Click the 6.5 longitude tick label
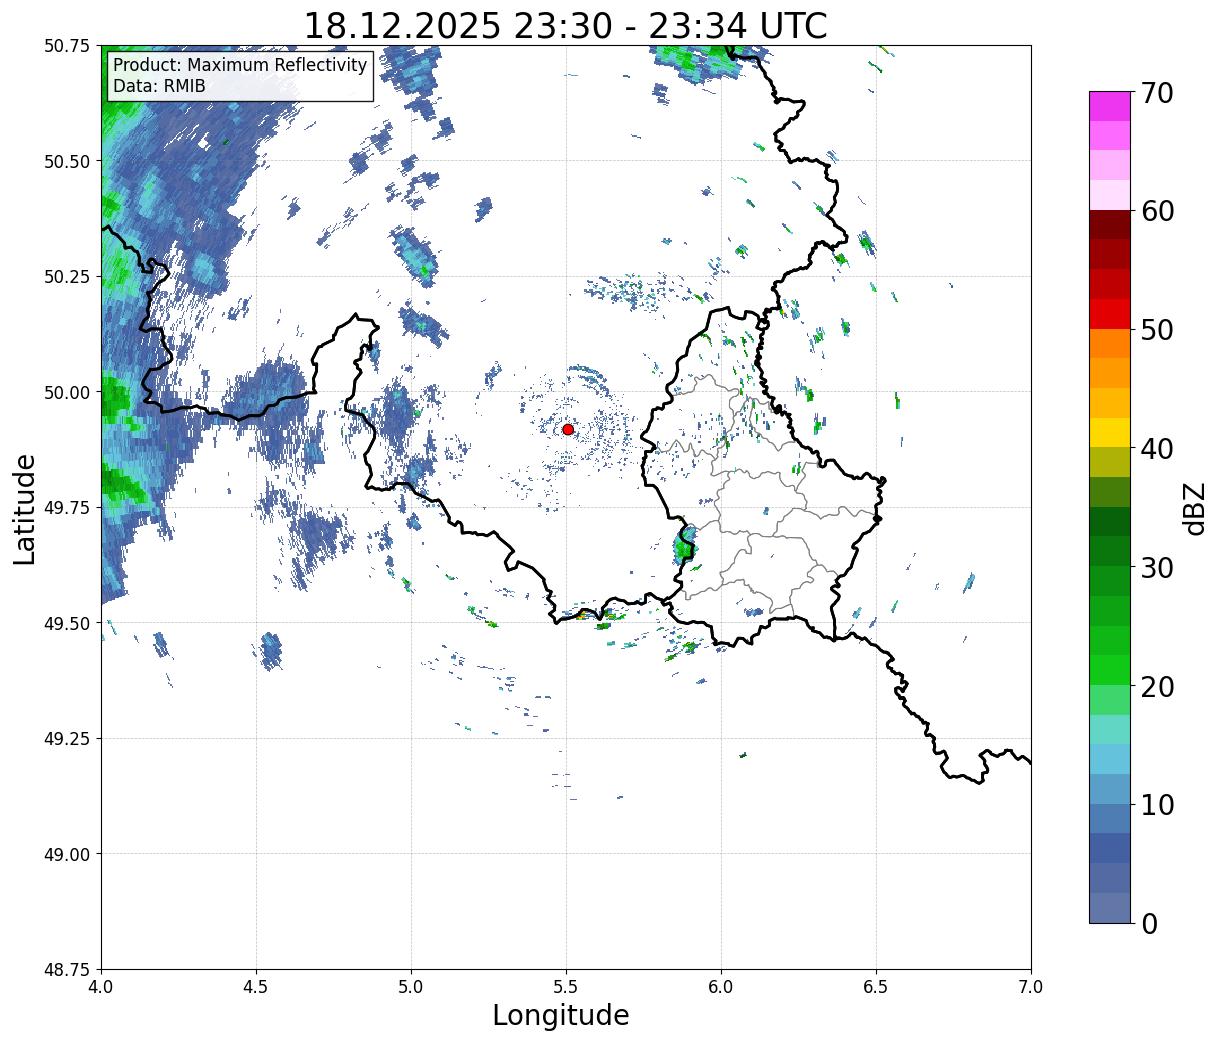This screenshot has width=1219, height=1040. click(876, 986)
